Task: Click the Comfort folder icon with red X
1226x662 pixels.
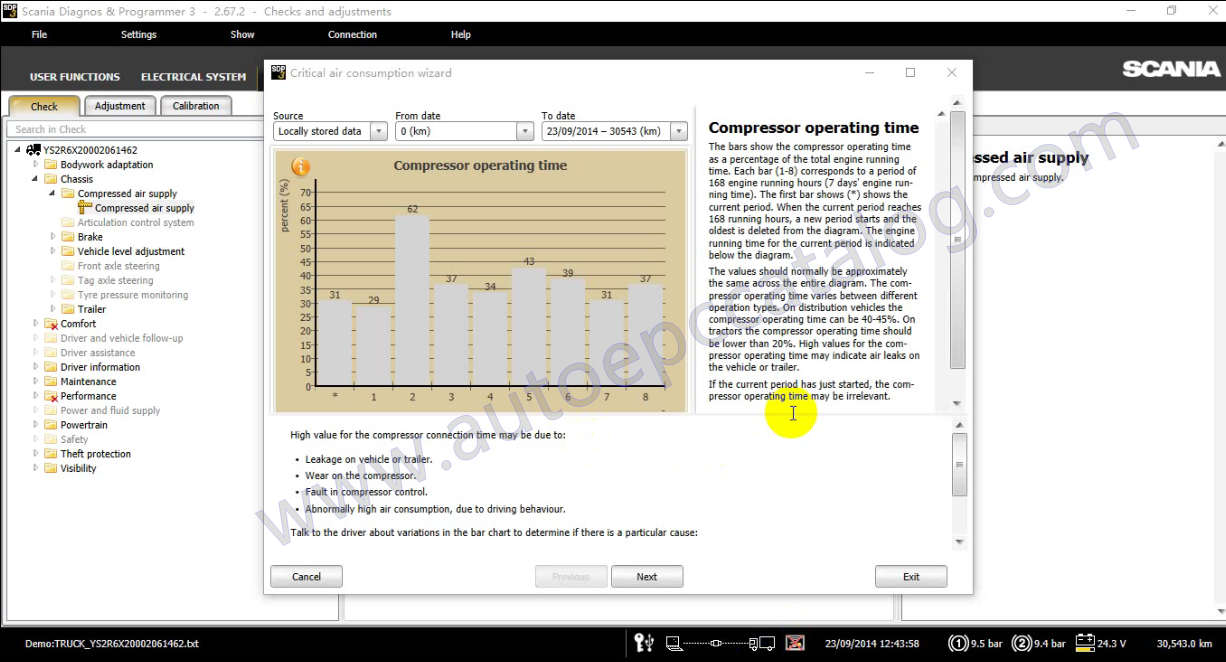Action: click(51, 324)
